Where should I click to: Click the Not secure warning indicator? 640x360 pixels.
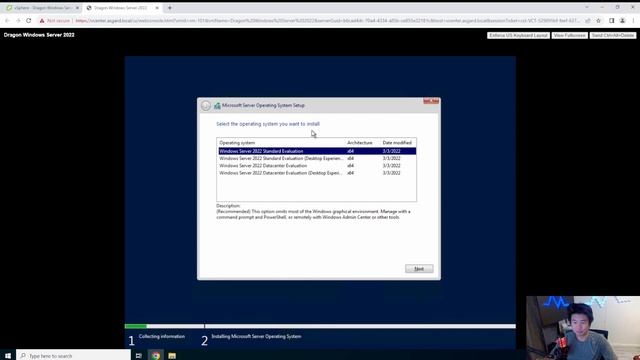(x=55, y=20)
